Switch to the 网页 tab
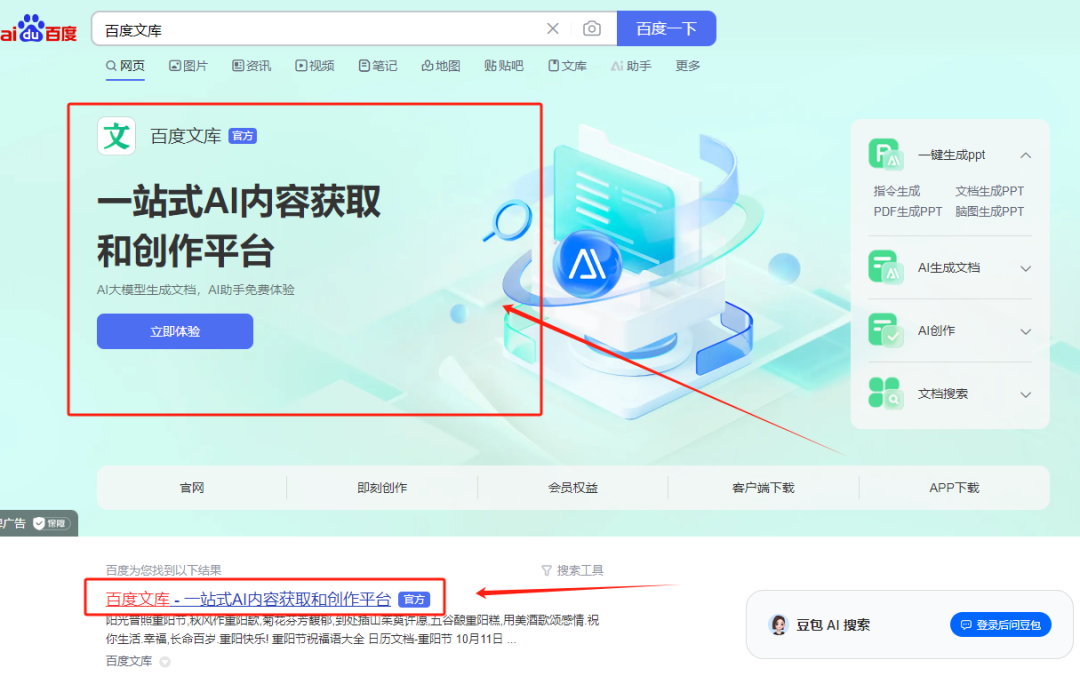This screenshot has height=684, width=1080. (x=125, y=66)
